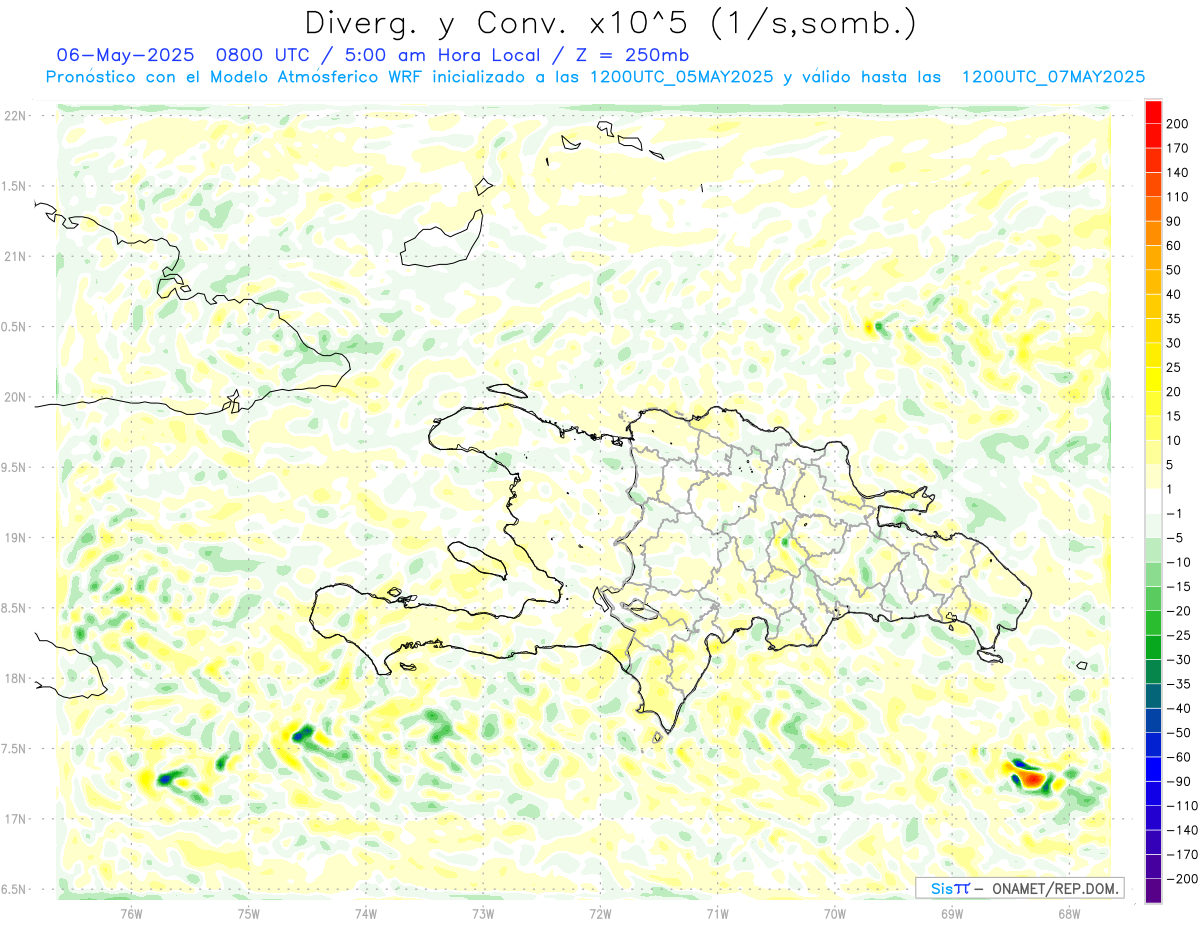1200x927 pixels.
Task: Click the '75W' longitude label
Action: [249, 913]
